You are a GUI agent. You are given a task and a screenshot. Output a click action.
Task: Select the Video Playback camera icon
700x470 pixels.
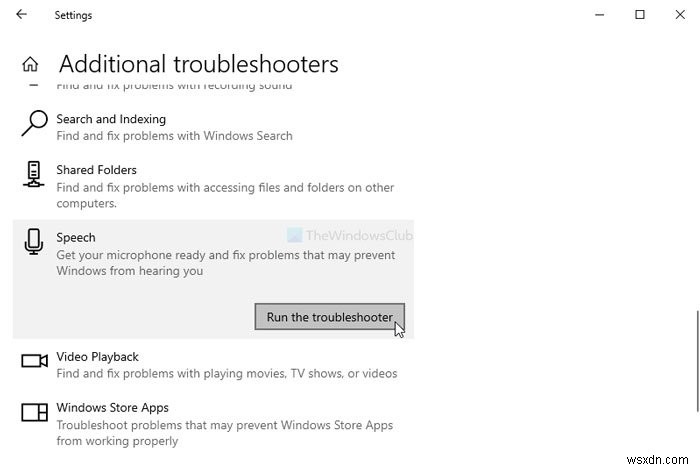[x=34, y=361]
